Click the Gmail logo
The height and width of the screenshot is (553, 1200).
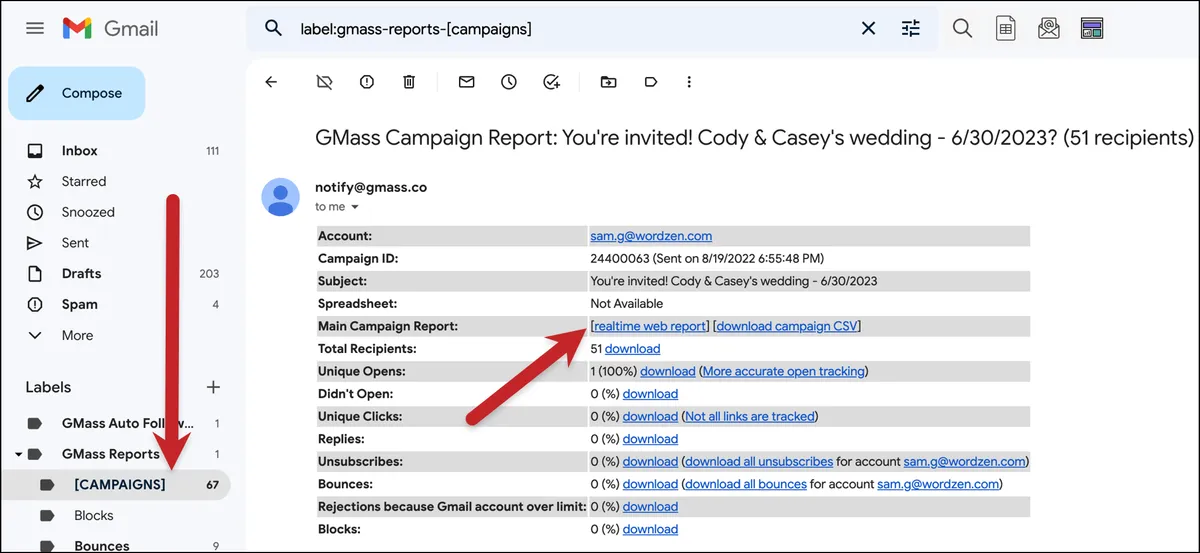pos(110,28)
